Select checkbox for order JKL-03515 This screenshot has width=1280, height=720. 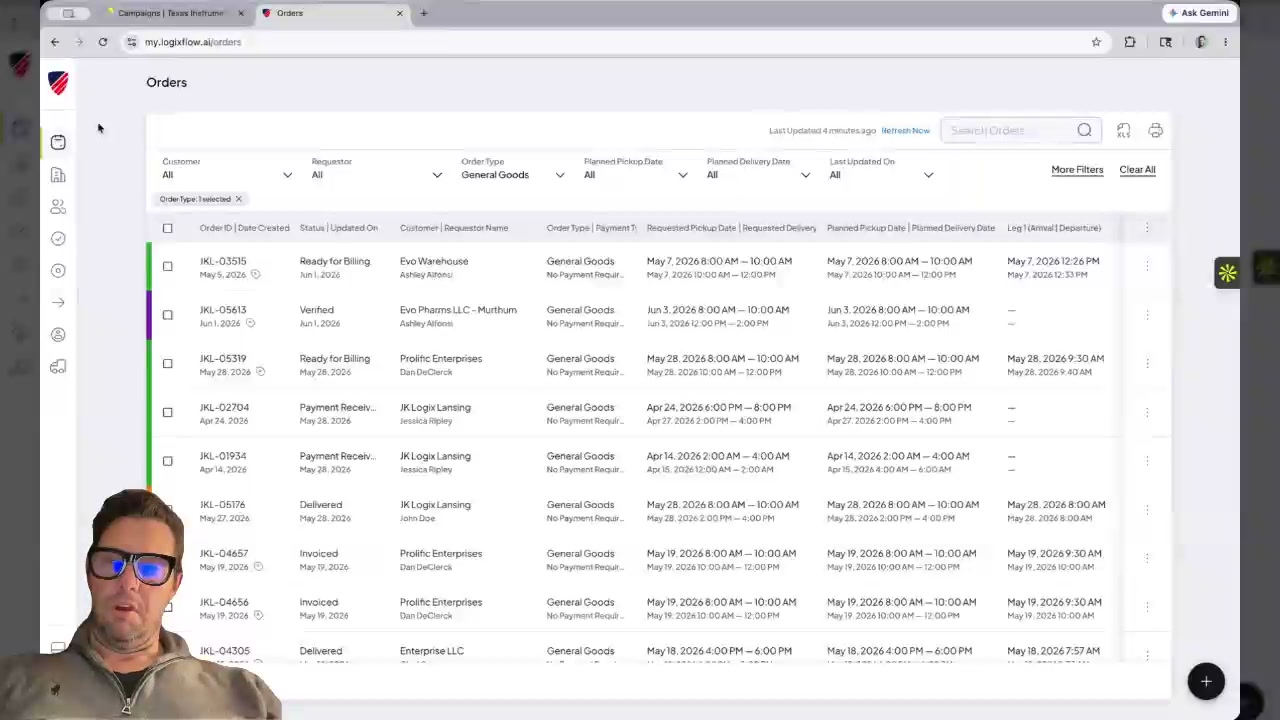click(168, 267)
